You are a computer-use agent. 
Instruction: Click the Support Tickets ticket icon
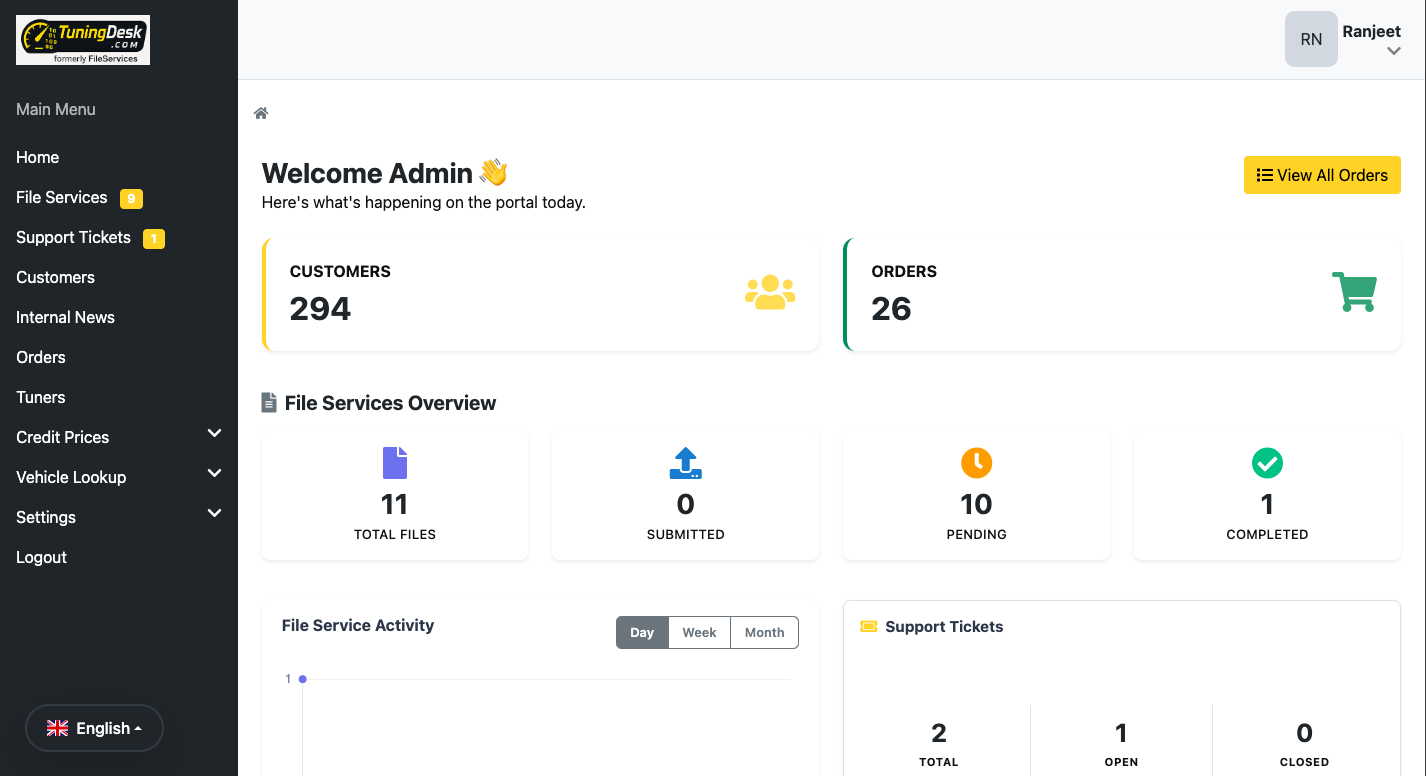(x=866, y=626)
